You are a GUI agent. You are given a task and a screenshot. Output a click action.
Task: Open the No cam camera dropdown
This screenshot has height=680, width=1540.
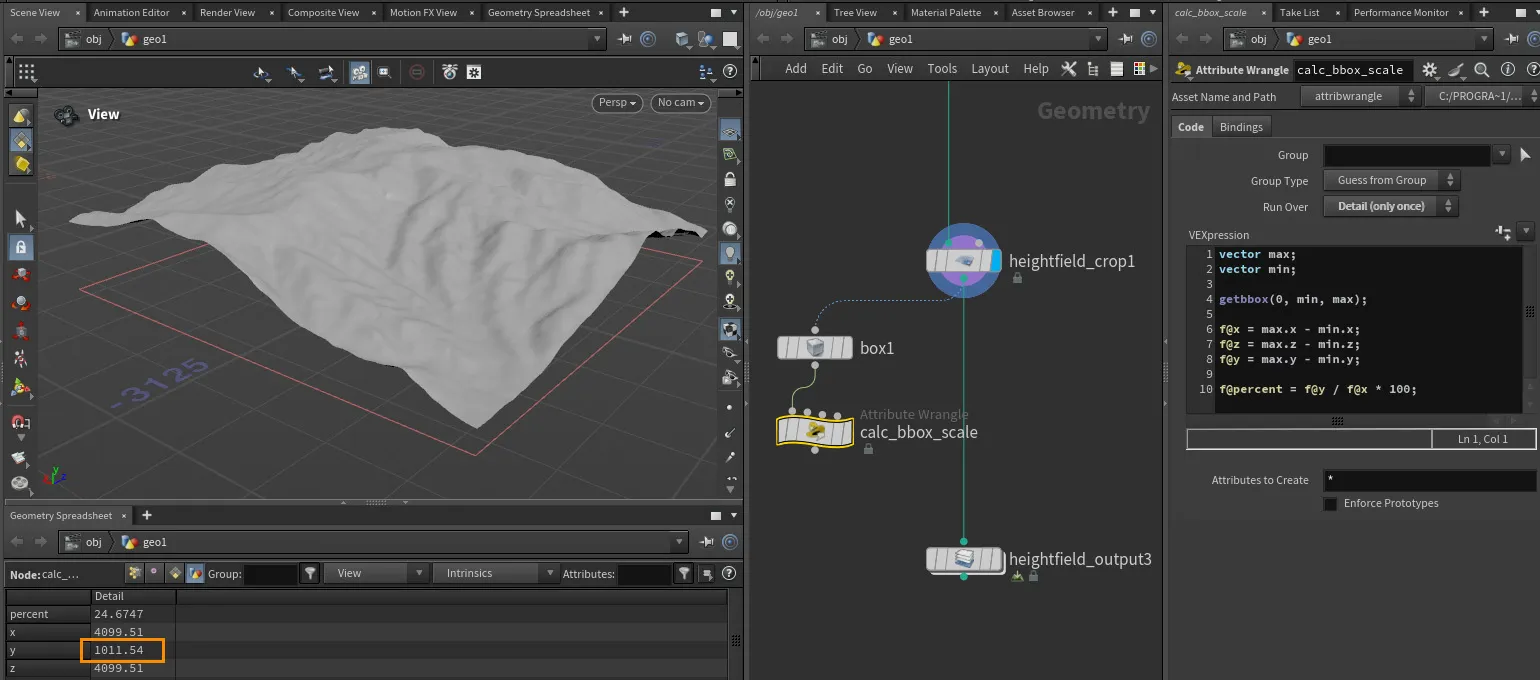[x=681, y=102]
